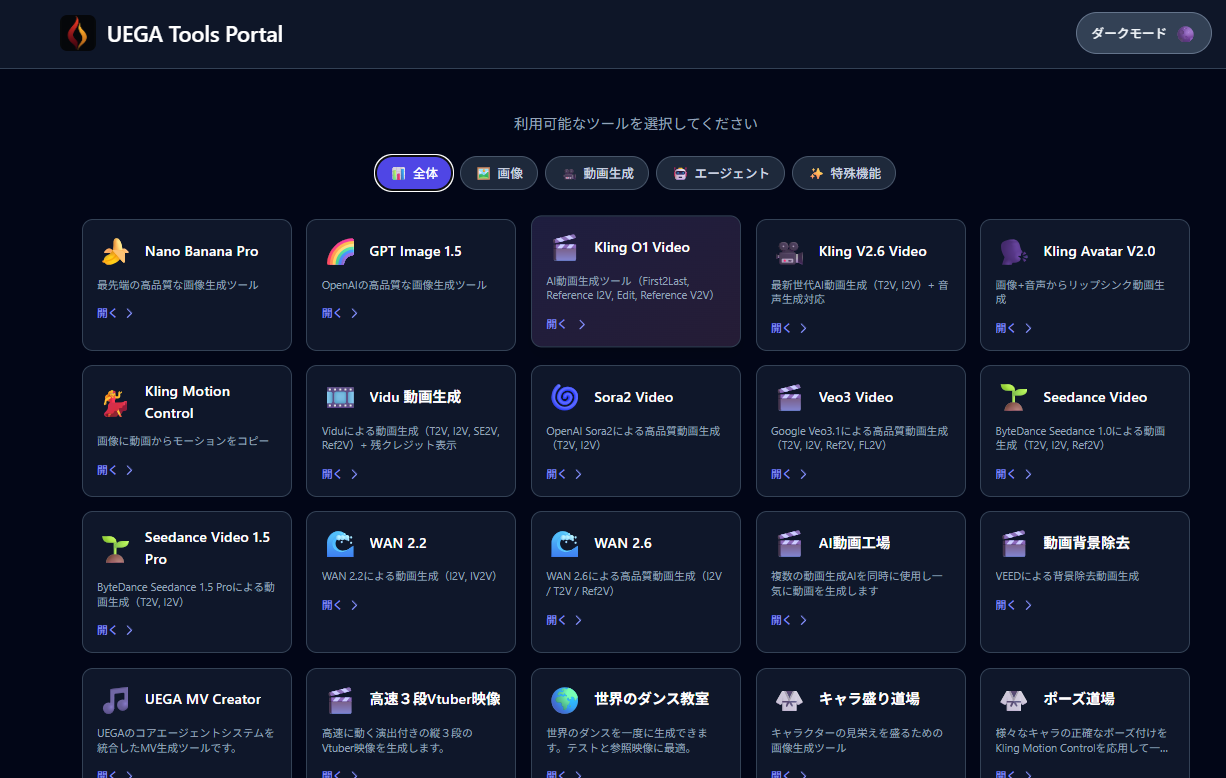Filter by the エージェント category
Image resolution: width=1226 pixels, height=778 pixels.
720,173
